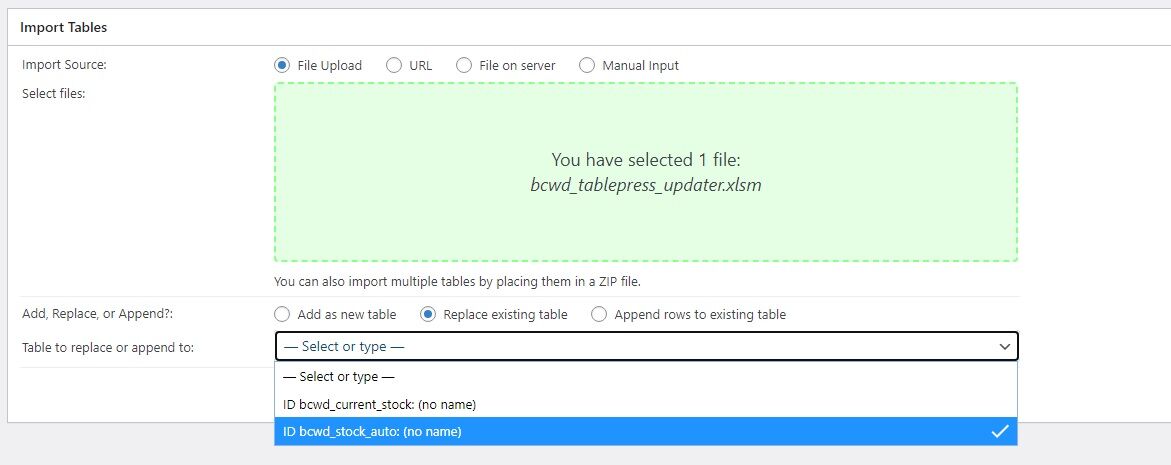Select the File on server option
Viewport: 1171px width, 465px height.
click(x=464, y=65)
